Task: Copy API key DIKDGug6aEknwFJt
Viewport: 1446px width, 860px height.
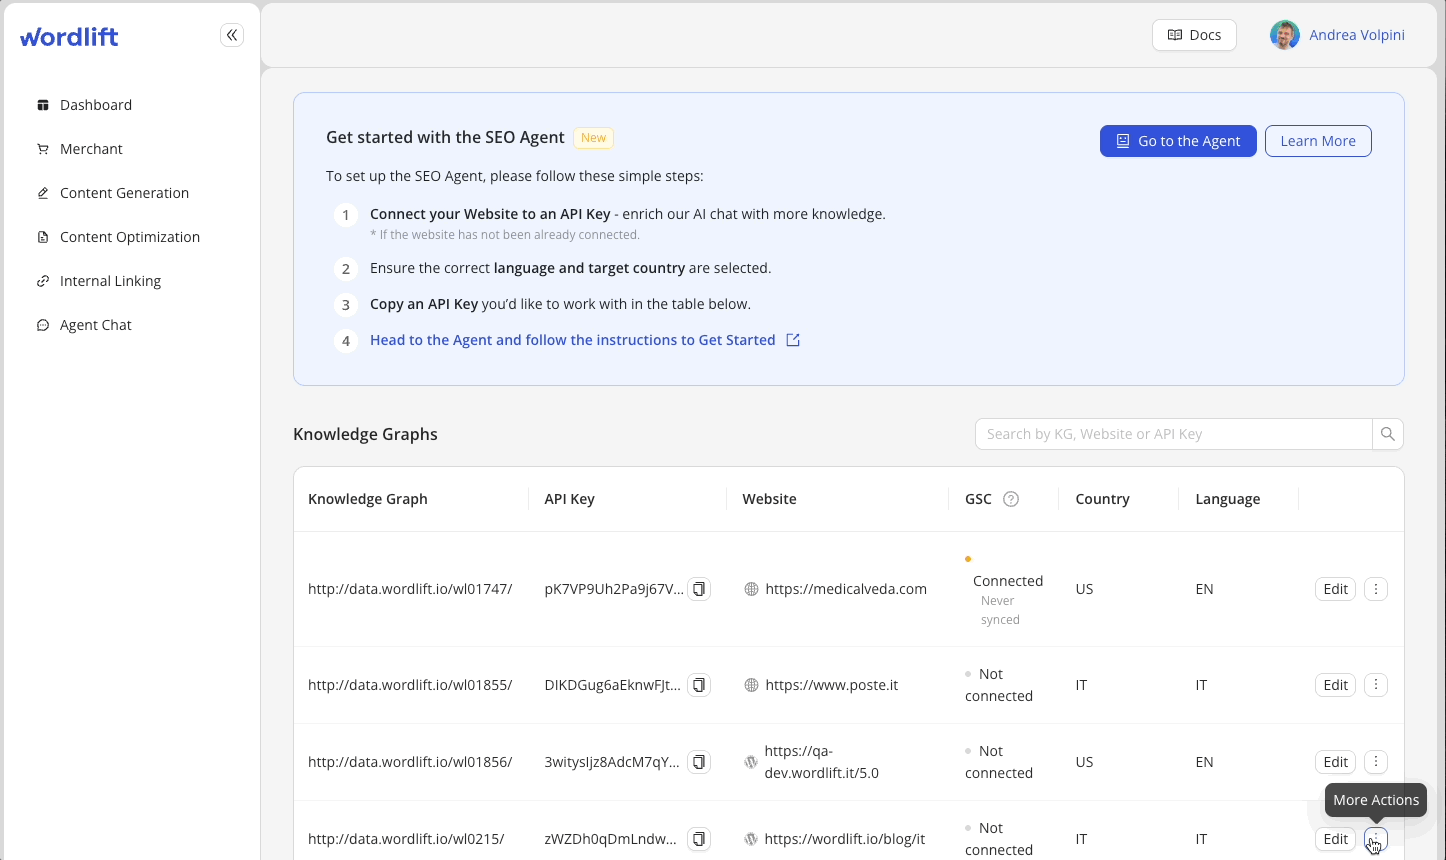Action: coord(700,685)
